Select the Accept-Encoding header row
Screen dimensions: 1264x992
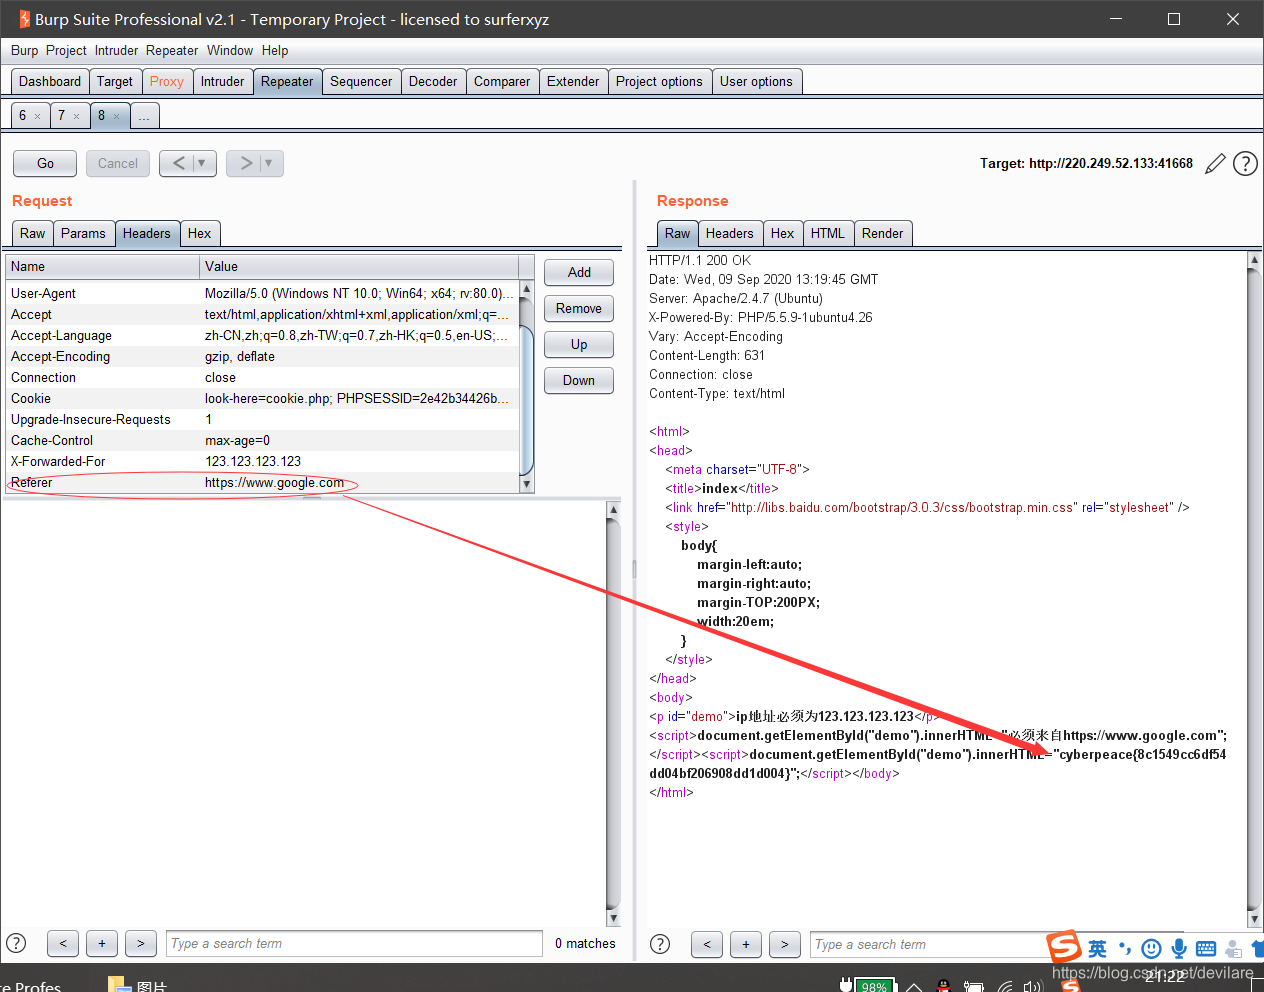[x=262, y=356]
